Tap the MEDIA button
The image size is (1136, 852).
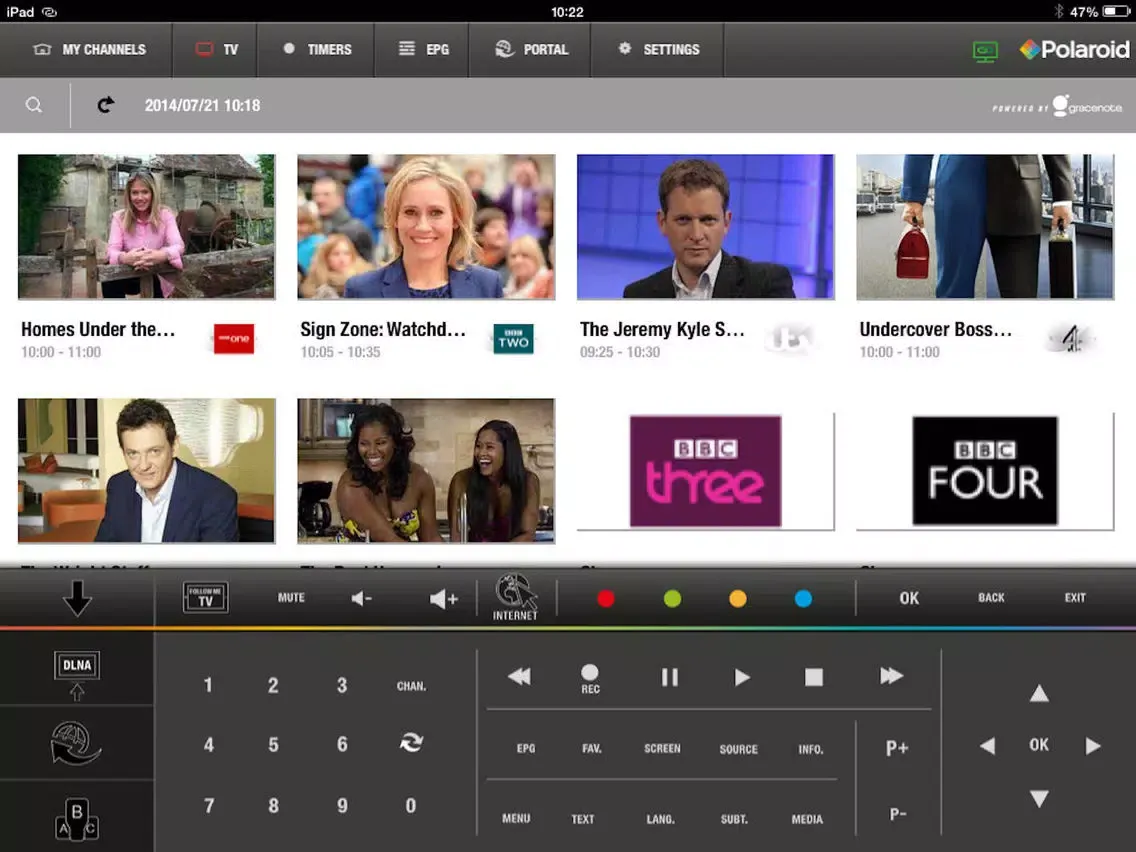[x=807, y=819]
